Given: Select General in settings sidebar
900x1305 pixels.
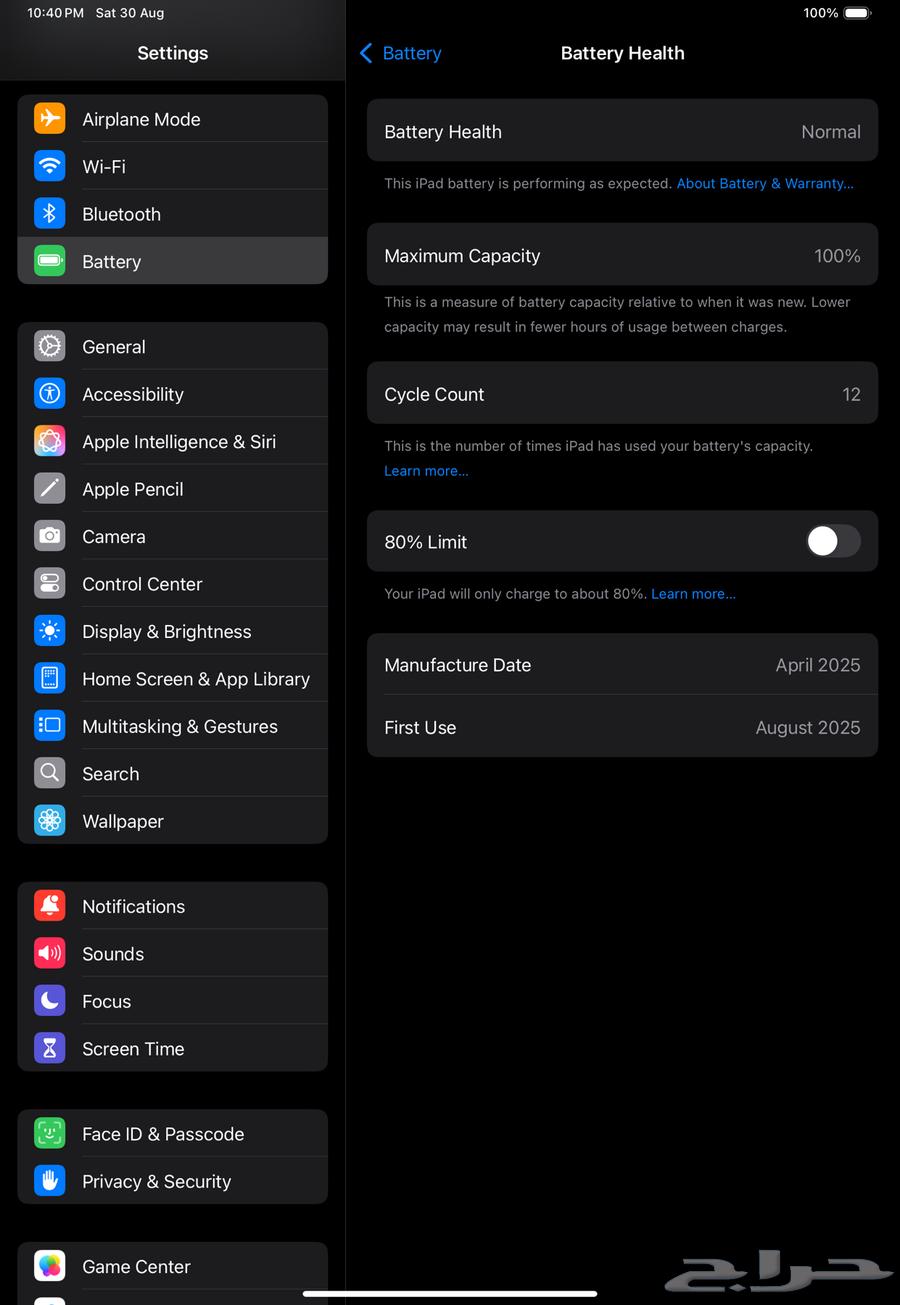Looking at the screenshot, I should [x=114, y=347].
